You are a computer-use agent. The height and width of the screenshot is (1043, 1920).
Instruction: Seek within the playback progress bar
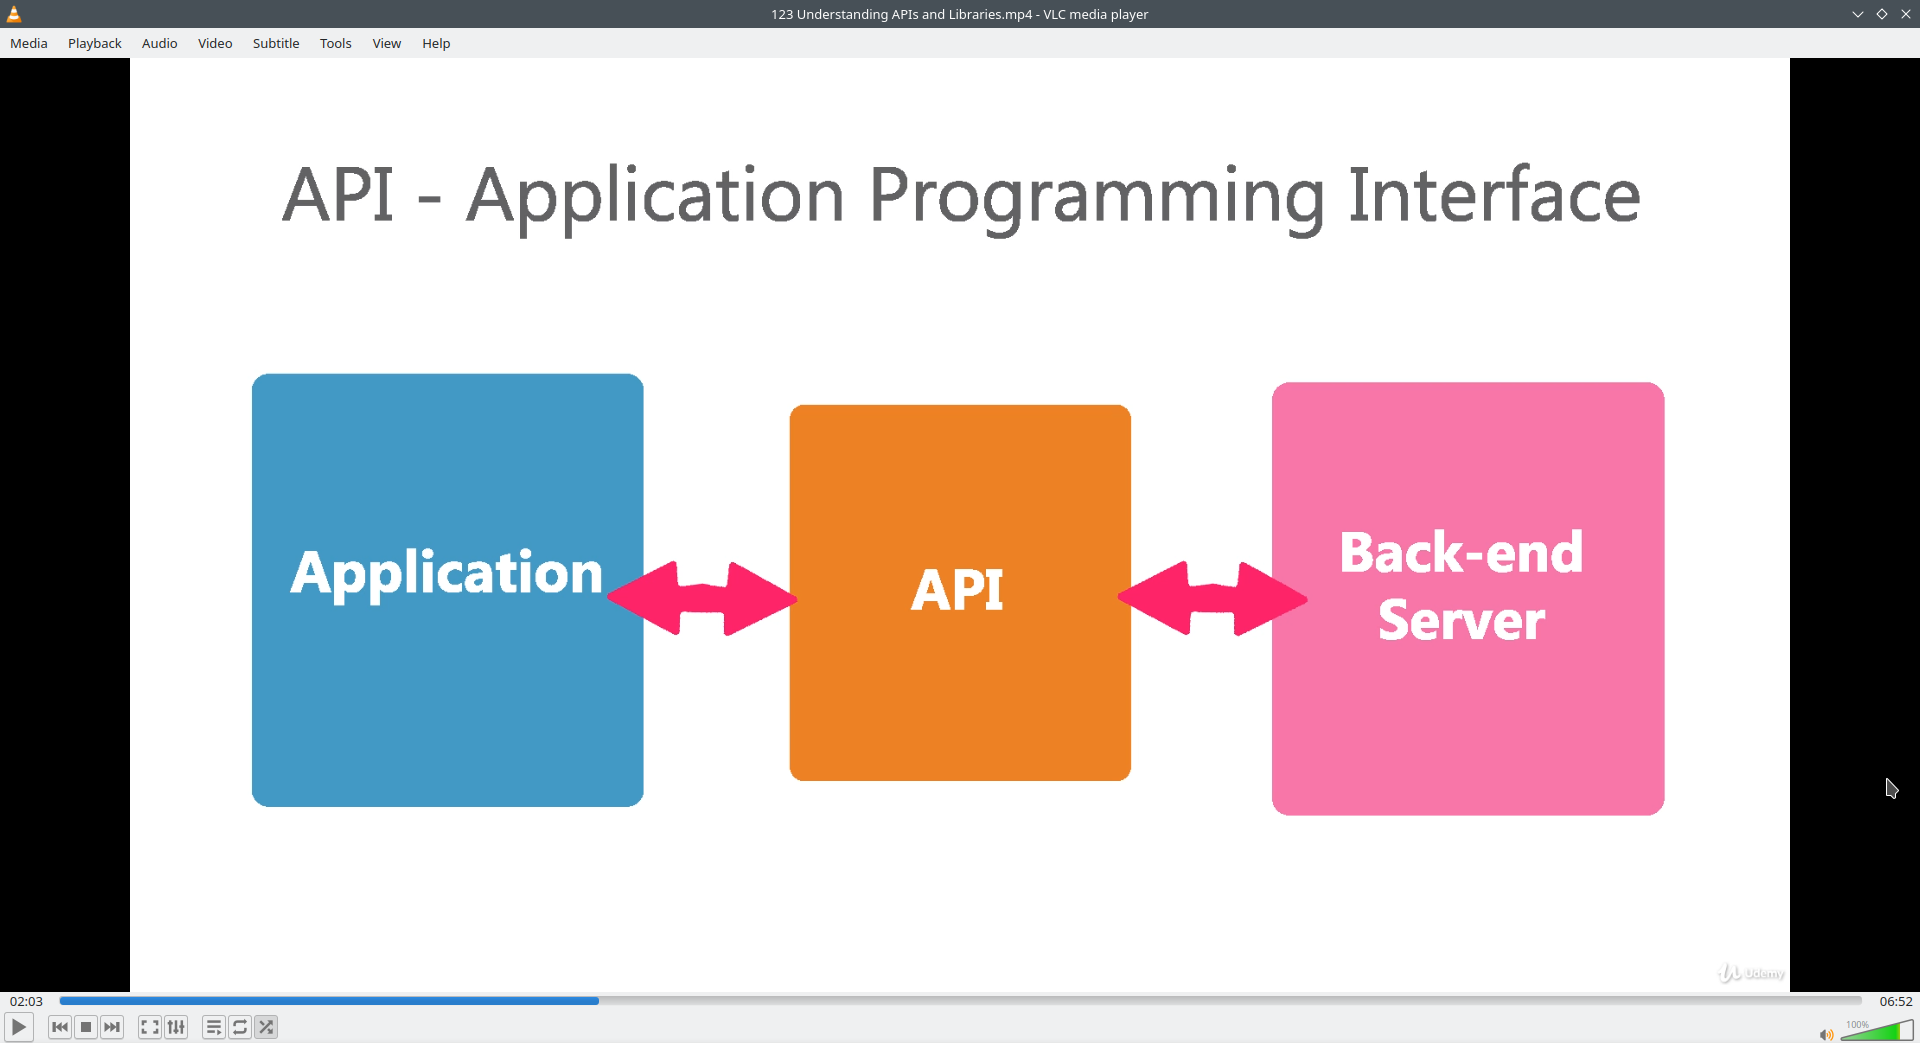960,1001
